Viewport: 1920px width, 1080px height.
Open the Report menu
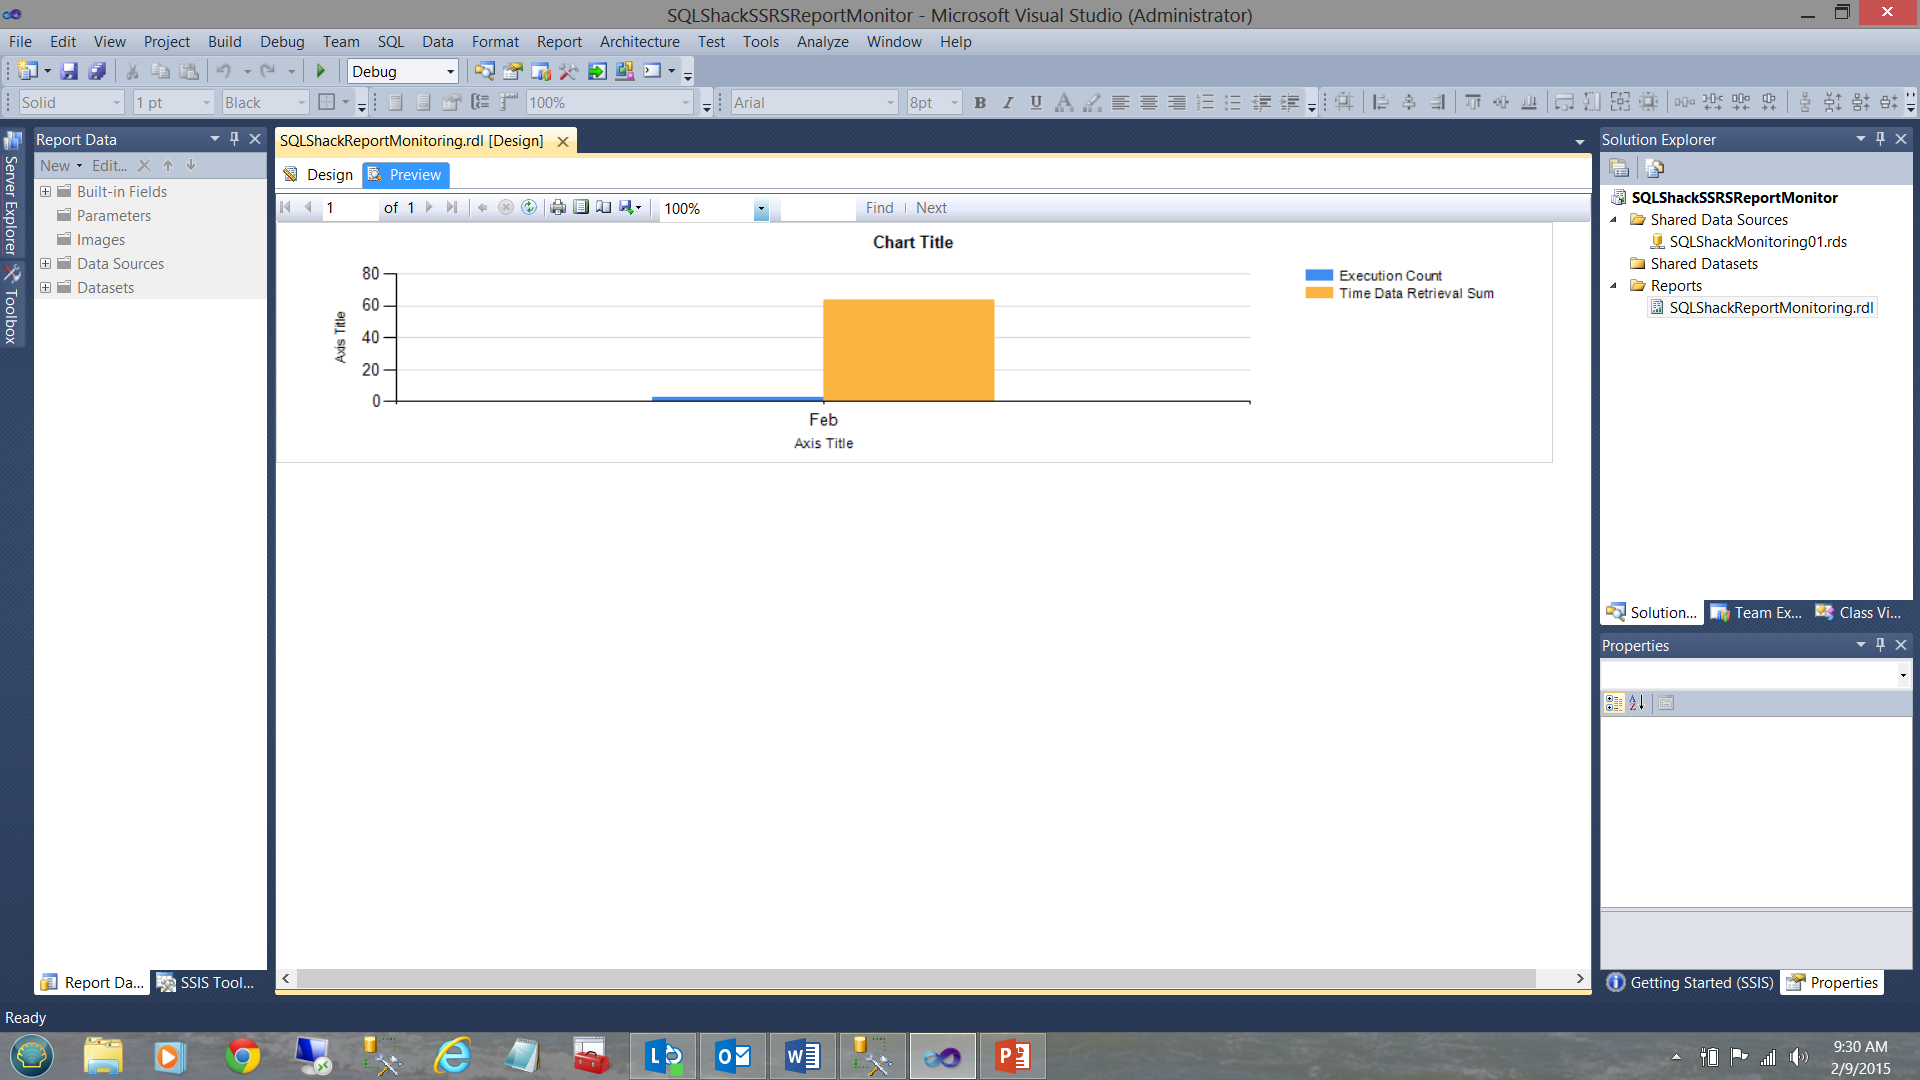pos(558,41)
